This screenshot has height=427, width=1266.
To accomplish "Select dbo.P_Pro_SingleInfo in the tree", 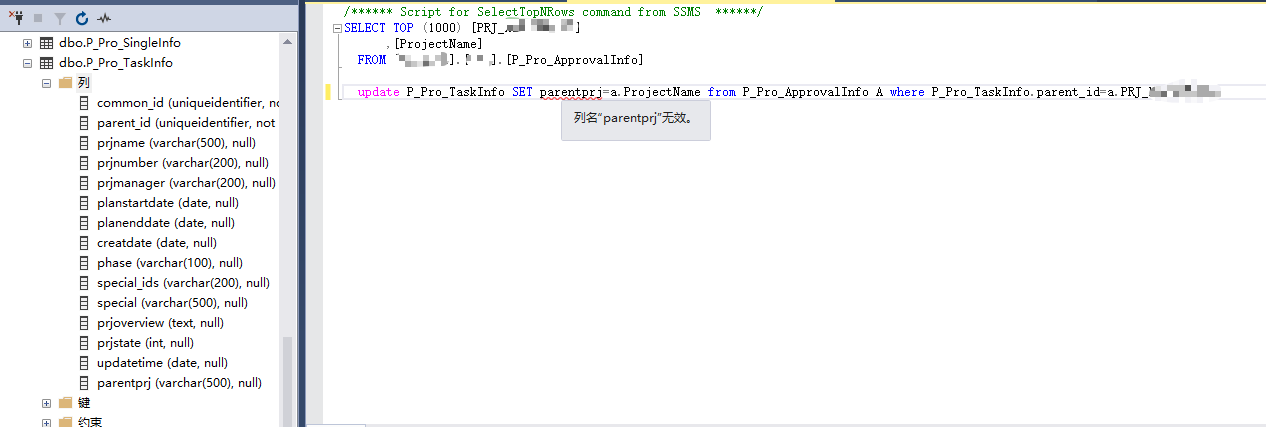I will click(x=120, y=43).
